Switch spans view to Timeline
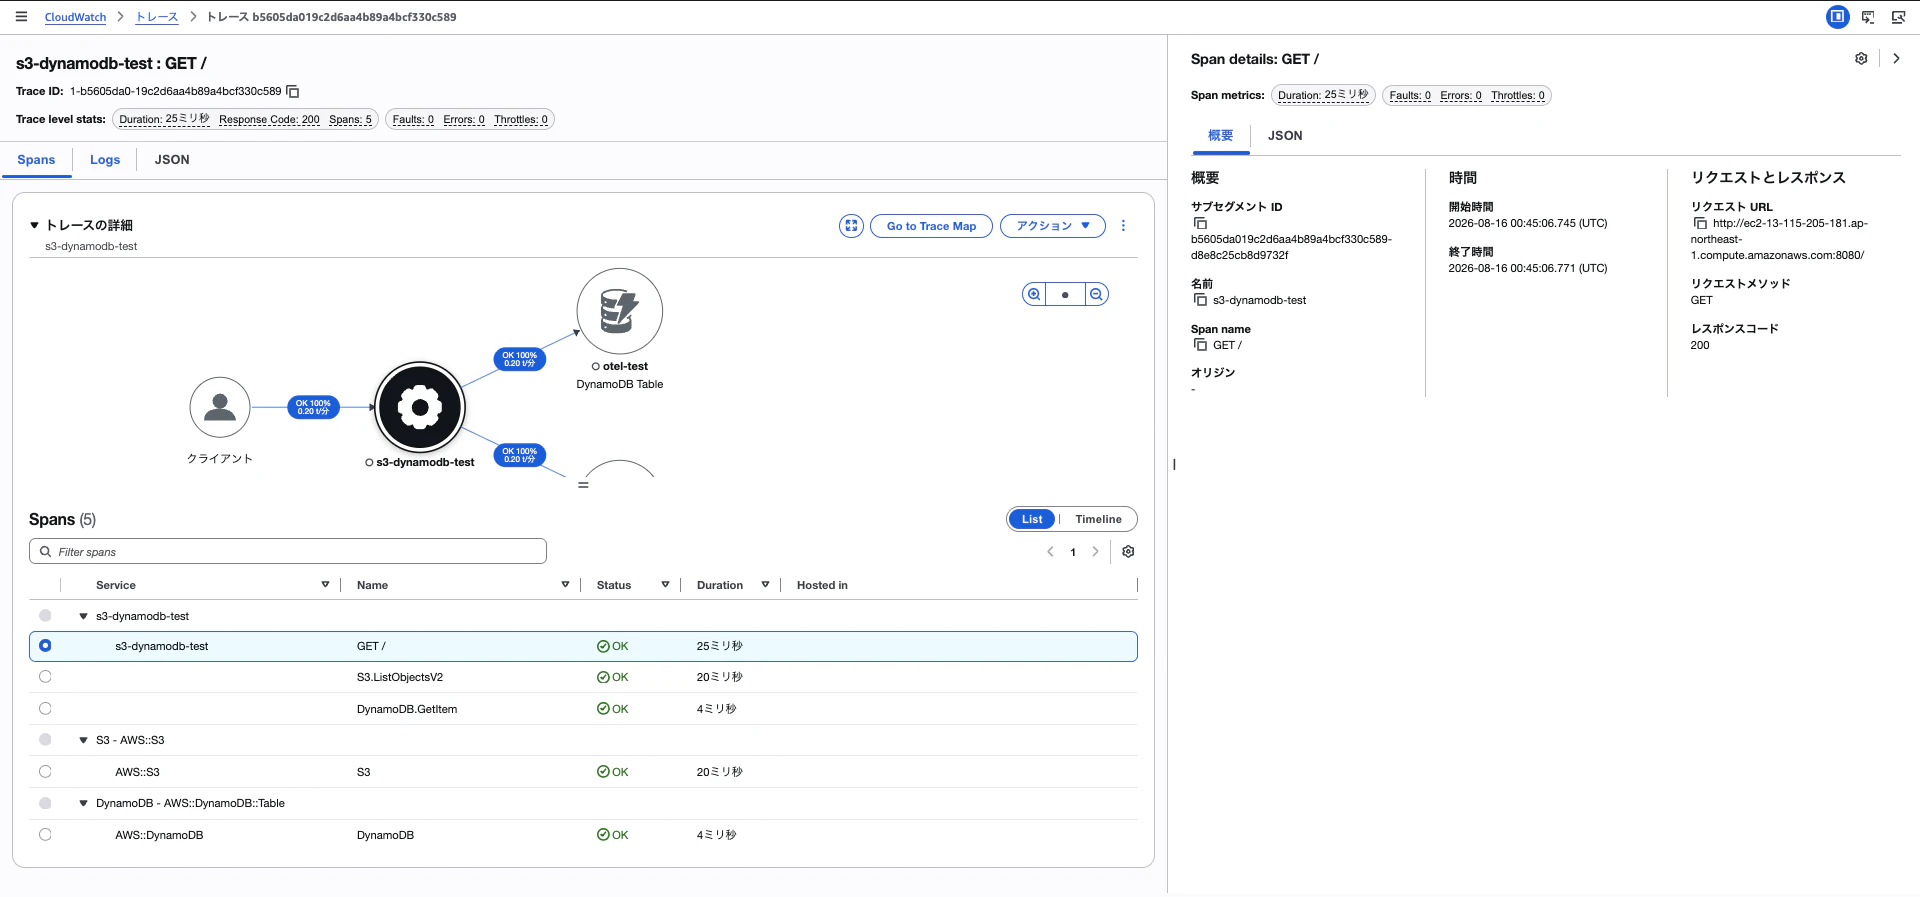Viewport: 1920px width, 897px height. coord(1098,519)
